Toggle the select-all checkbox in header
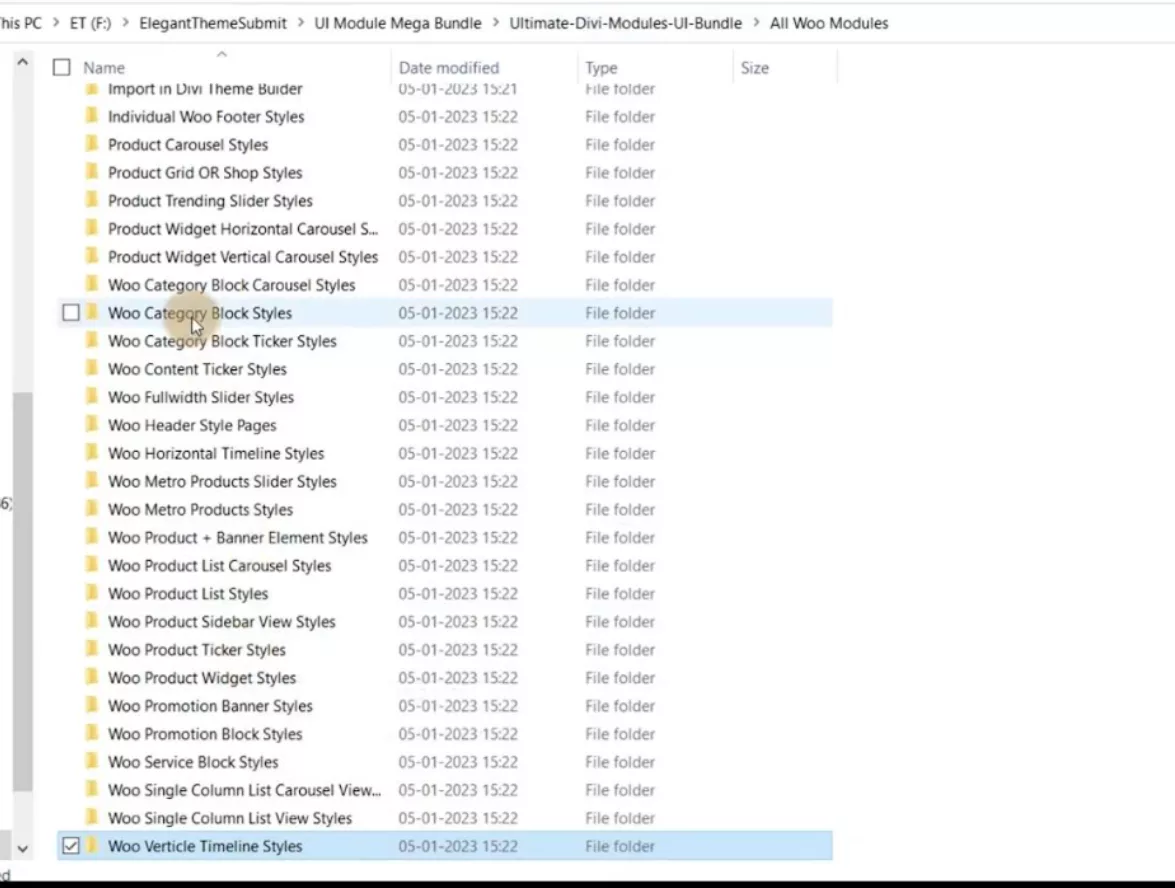The width and height of the screenshot is (1175, 888). tap(61, 67)
